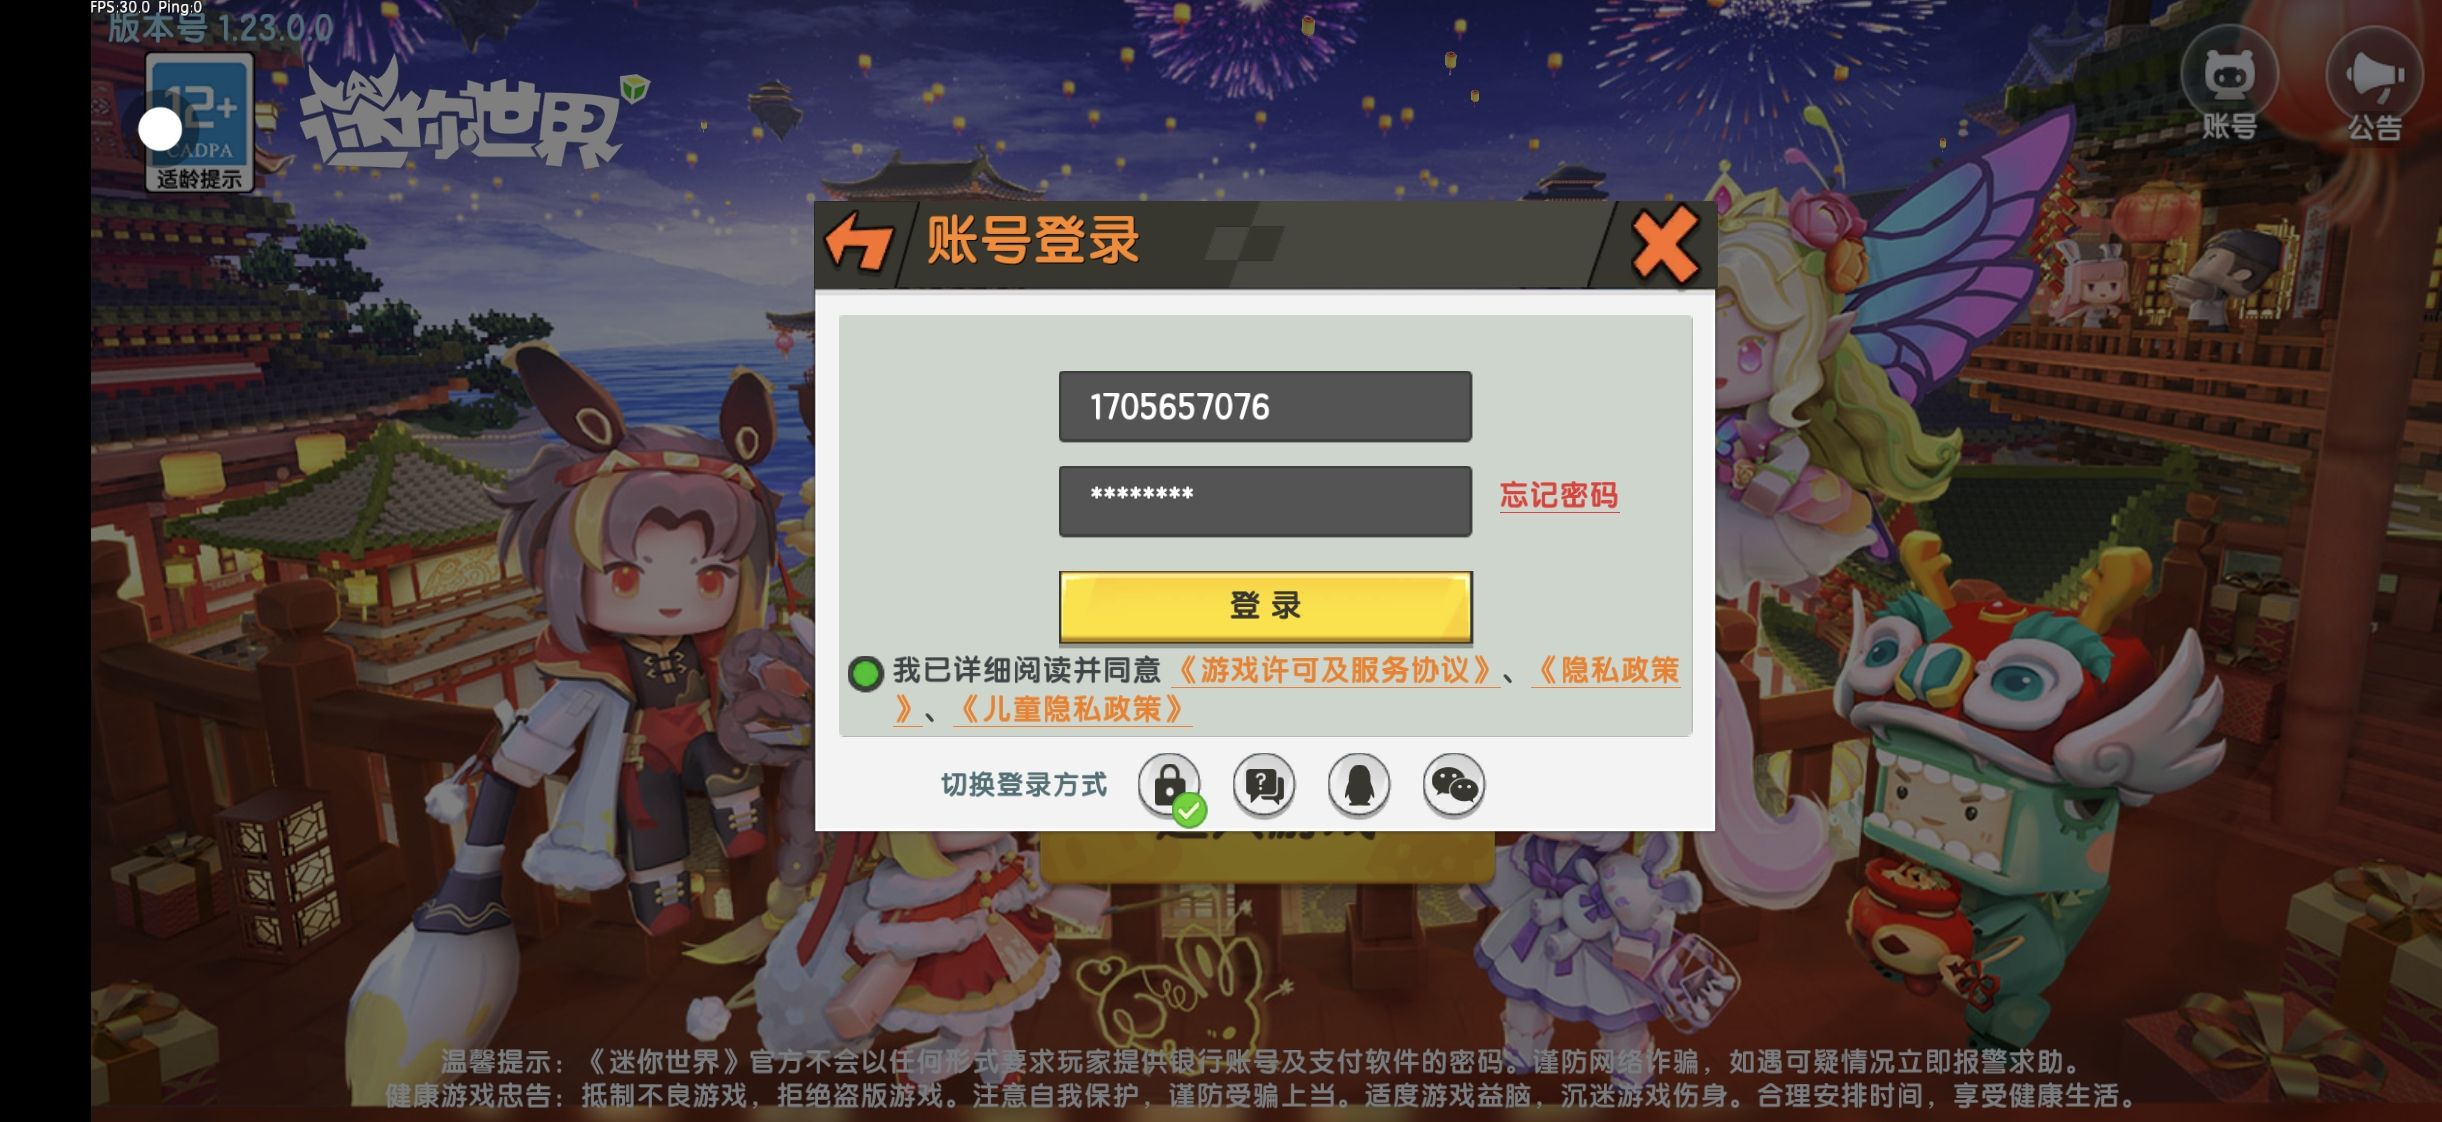The height and width of the screenshot is (1122, 2442).
Task: Choose the WeChat login icon
Action: 1453,785
